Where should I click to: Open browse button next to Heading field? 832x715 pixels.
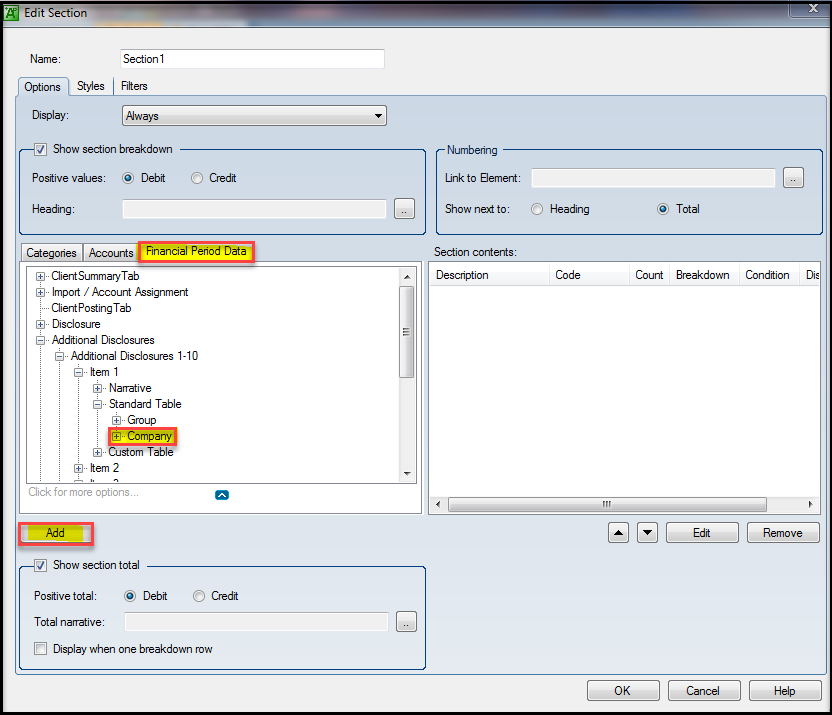(405, 209)
